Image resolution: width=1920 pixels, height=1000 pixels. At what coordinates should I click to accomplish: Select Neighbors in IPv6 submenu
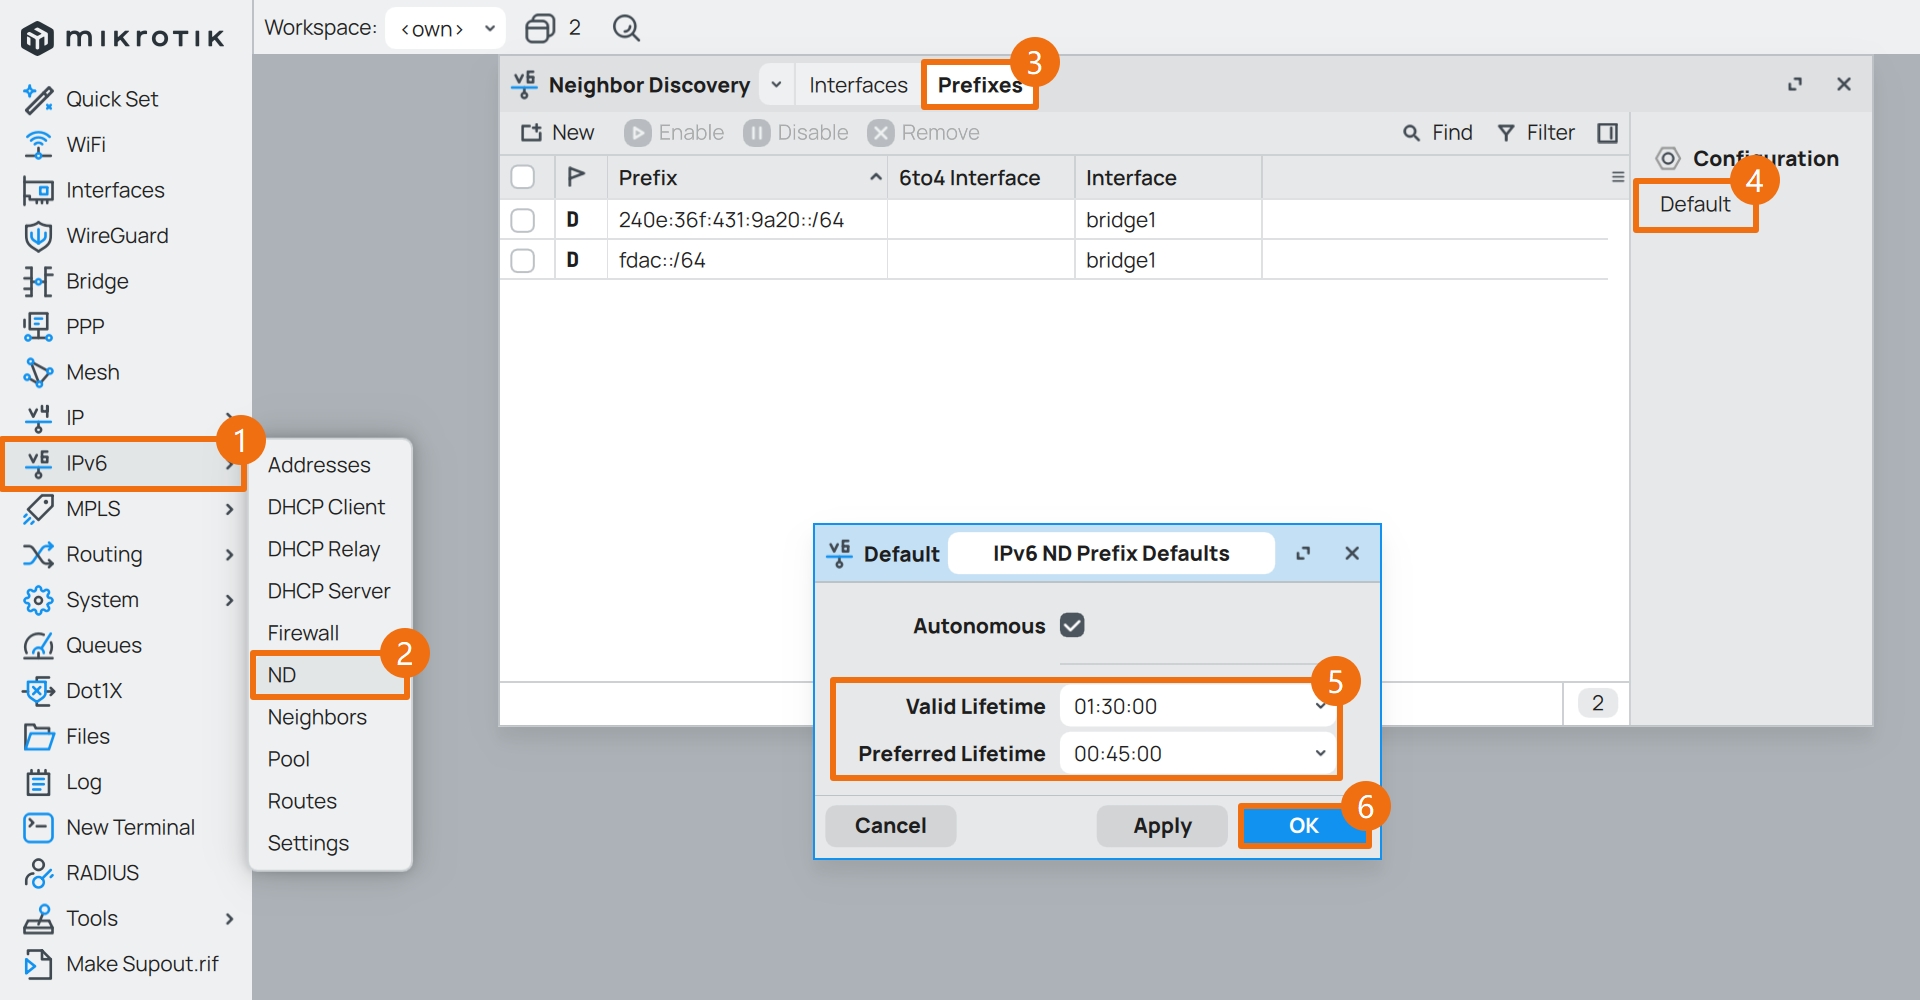pyautogui.click(x=317, y=717)
